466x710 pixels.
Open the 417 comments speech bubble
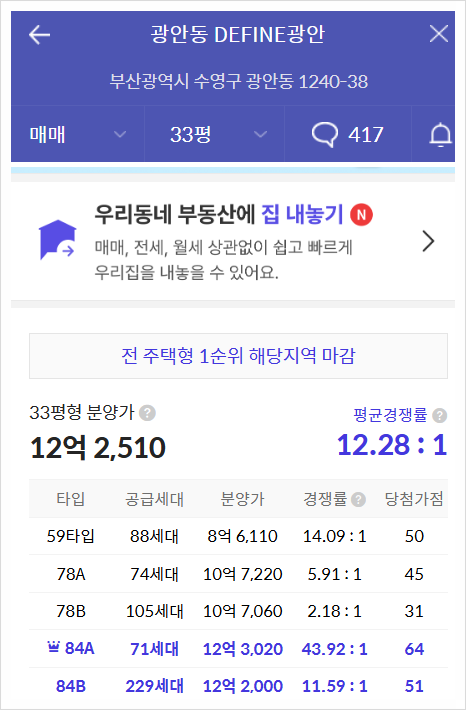[347, 134]
